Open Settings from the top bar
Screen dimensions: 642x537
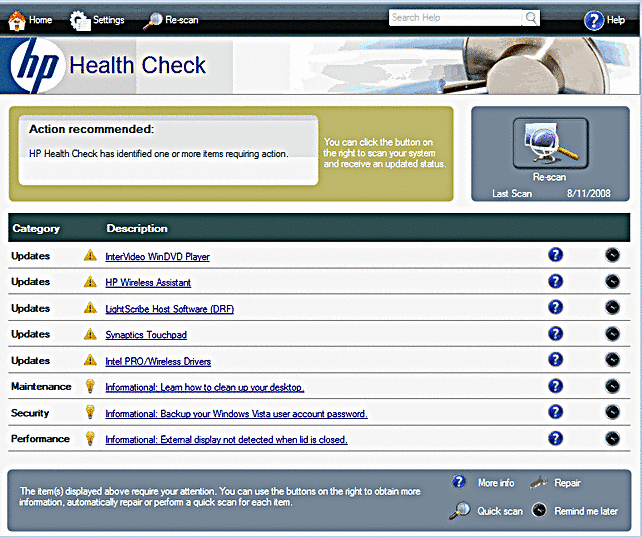tap(97, 20)
